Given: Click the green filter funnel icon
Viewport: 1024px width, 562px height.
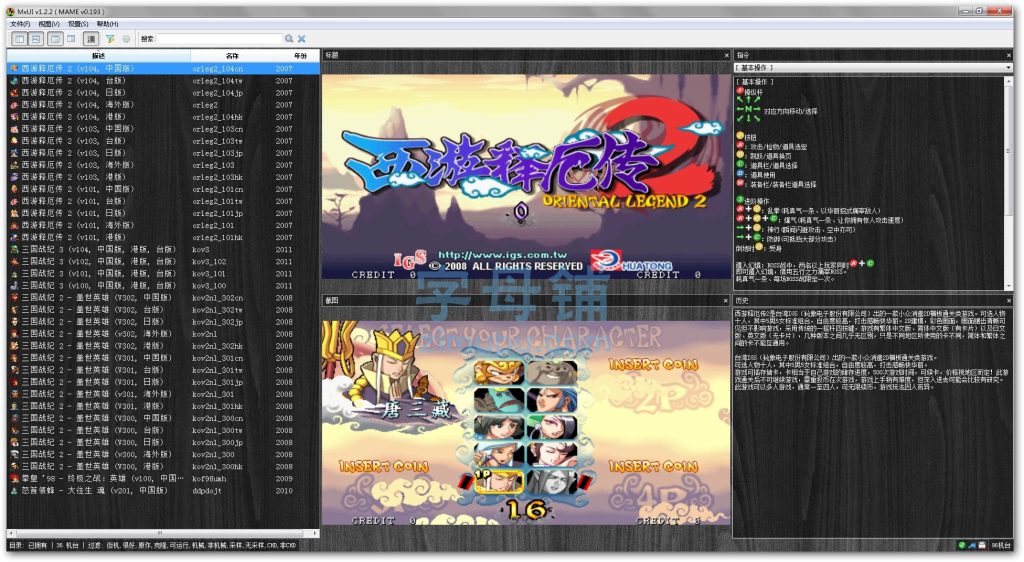Looking at the screenshot, I should (x=110, y=39).
